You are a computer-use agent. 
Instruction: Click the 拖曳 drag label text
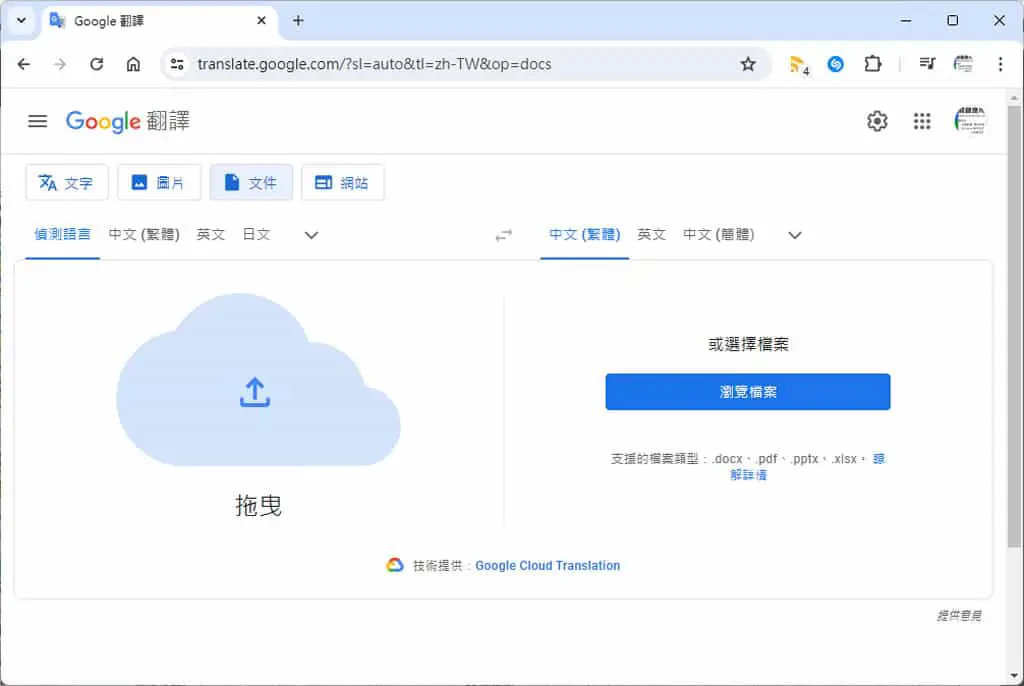[259, 505]
